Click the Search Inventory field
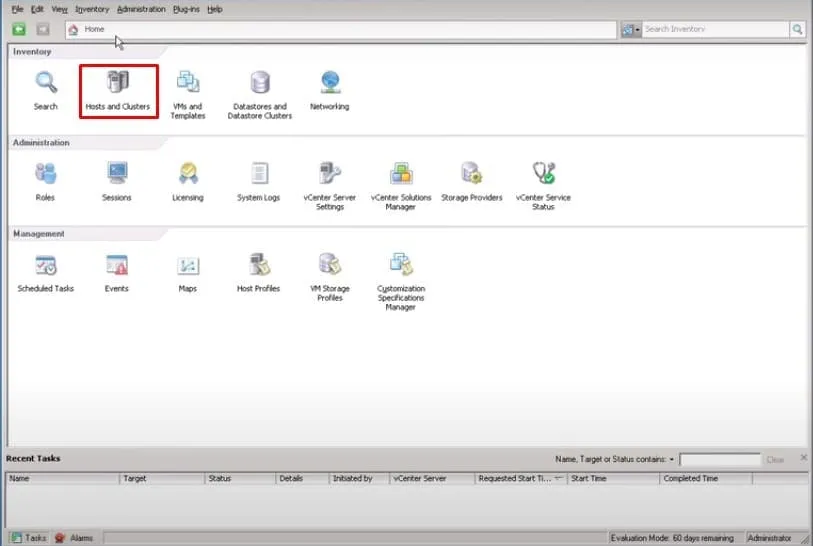Viewport: 813px width, 546px height. pos(716,30)
